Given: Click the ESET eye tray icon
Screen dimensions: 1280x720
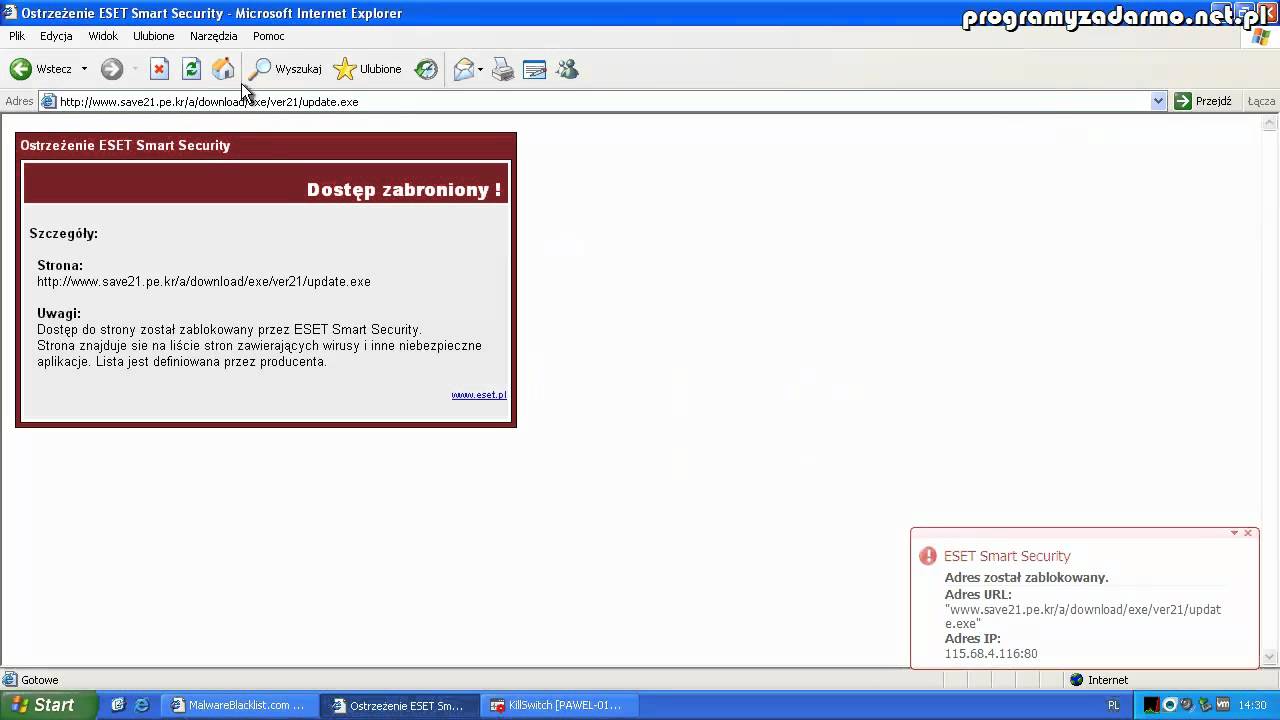Looking at the screenshot, I should point(1170,705).
